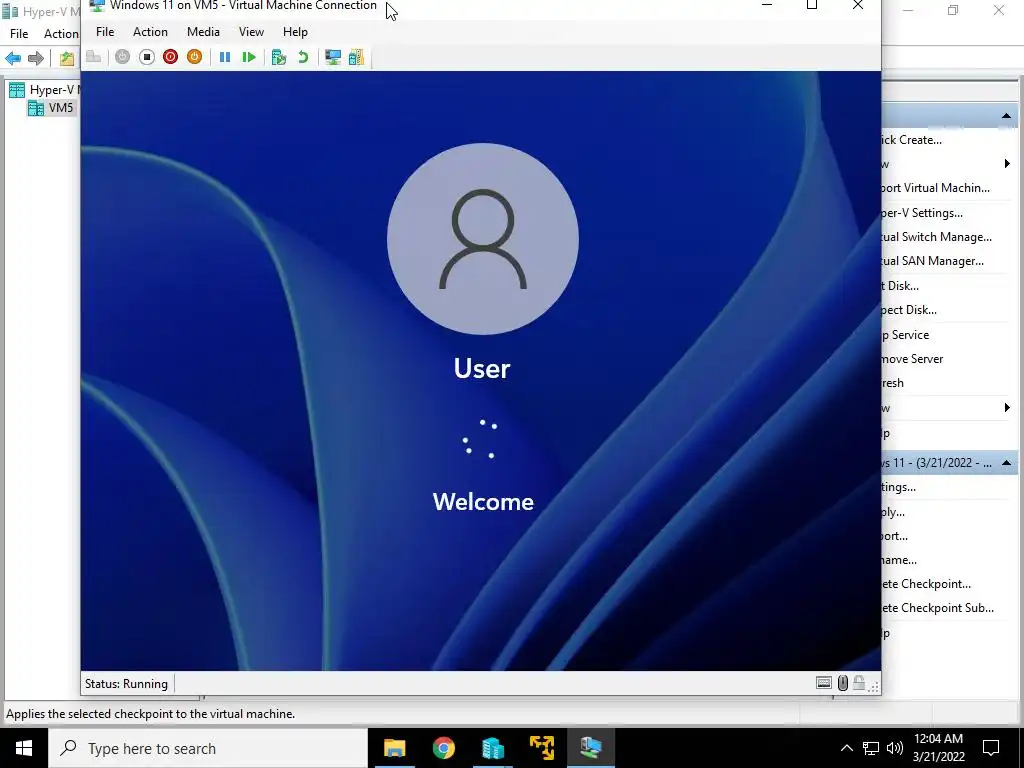Viewport: 1024px width, 768px height.
Task: Expand the New submenu arrow
Action: pos(1006,163)
